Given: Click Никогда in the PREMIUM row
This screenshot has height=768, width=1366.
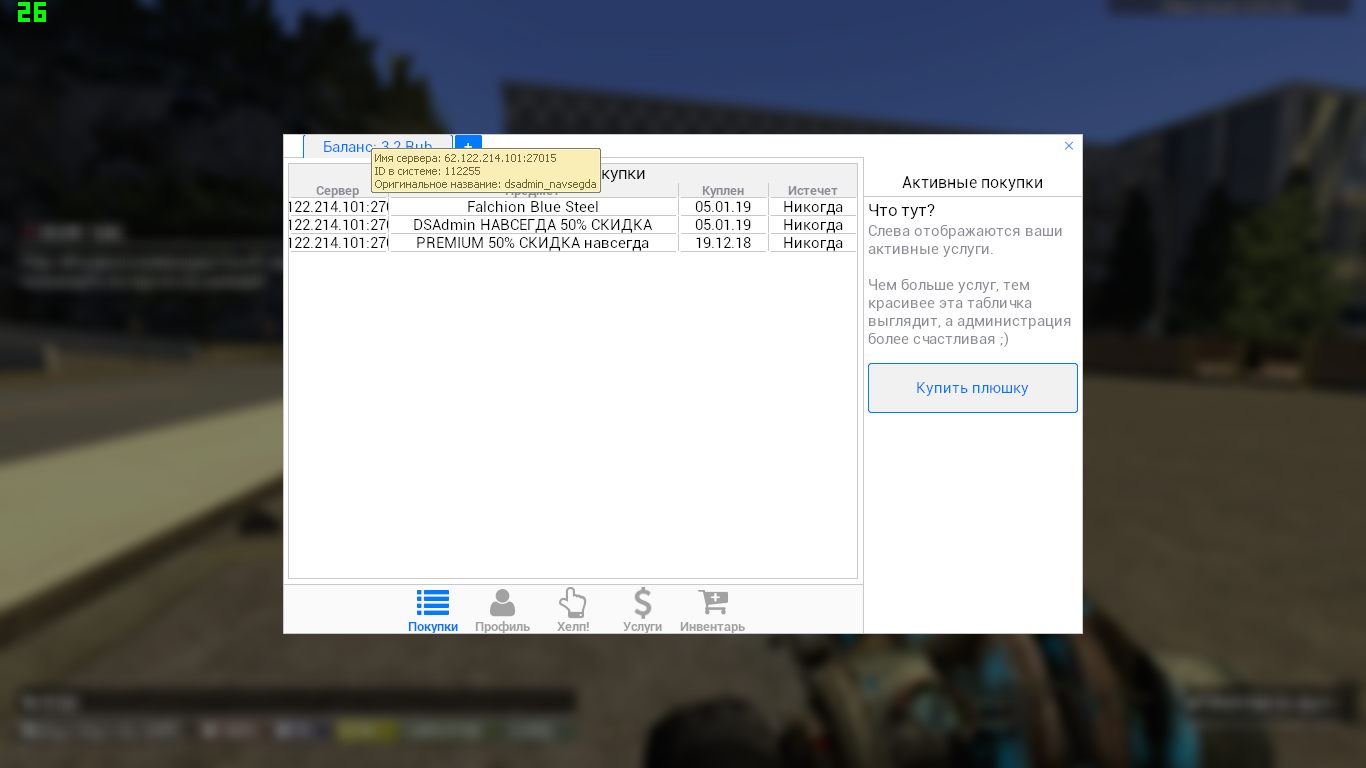Looking at the screenshot, I should coord(812,243).
